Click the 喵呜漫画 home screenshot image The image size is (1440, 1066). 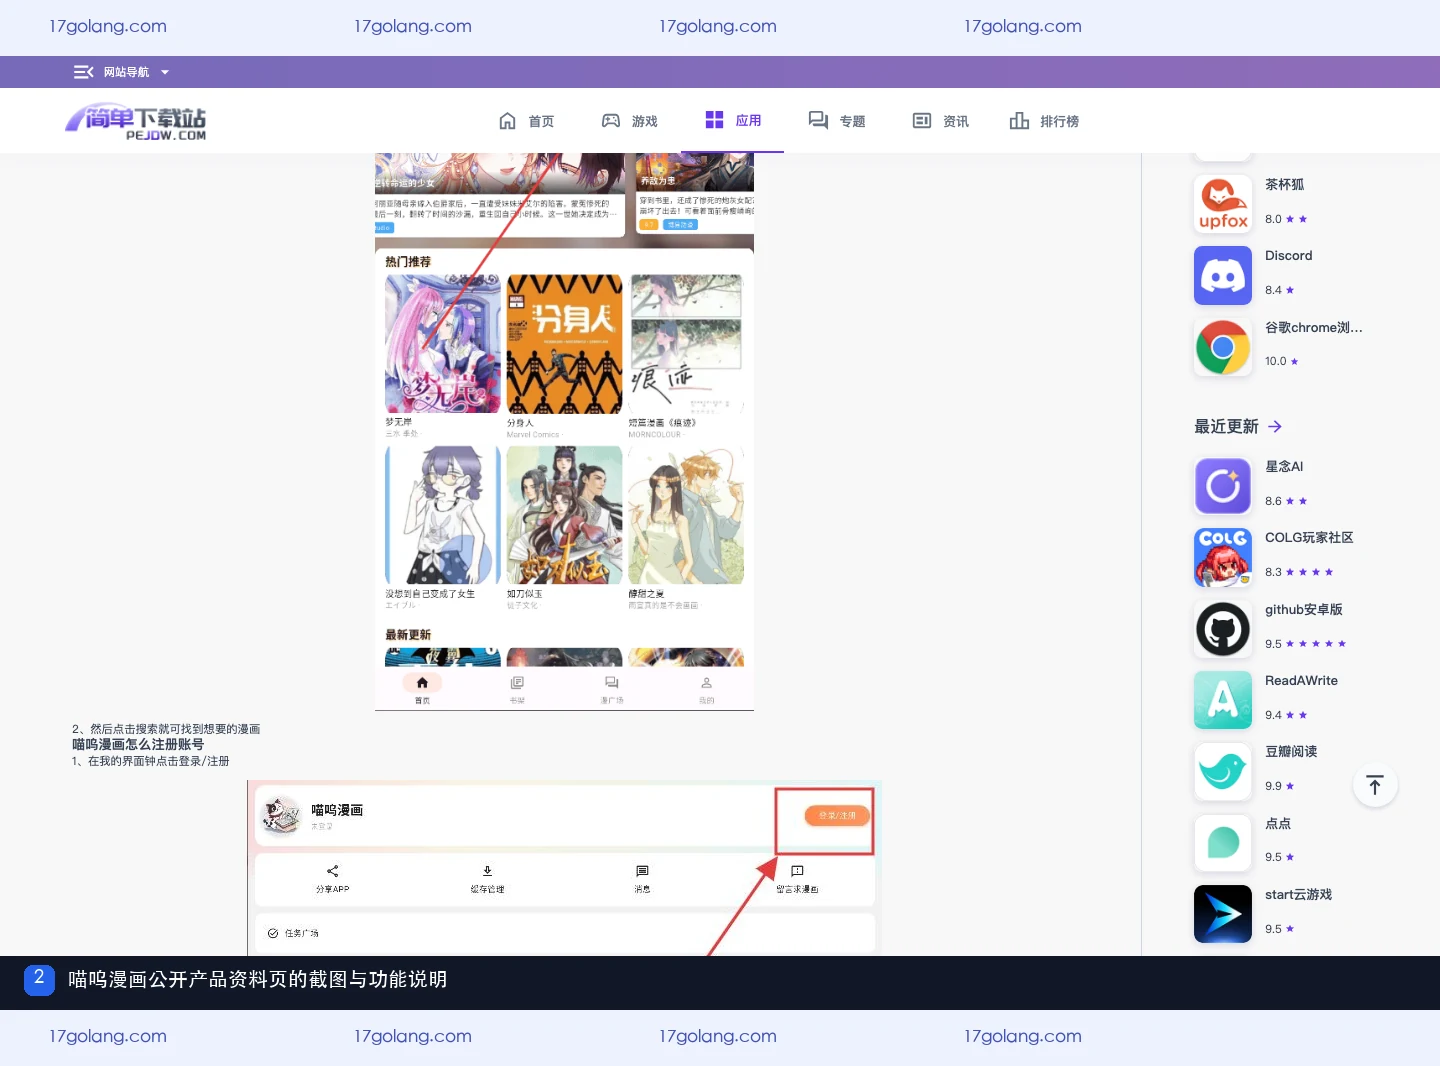pyautogui.click(x=564, y=432)
